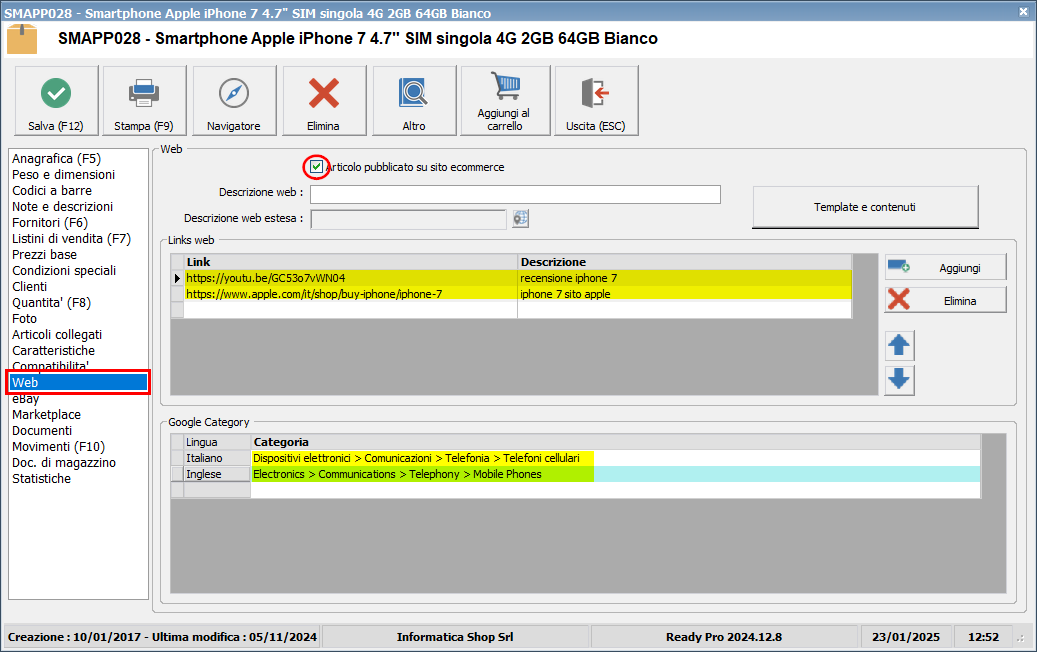Select the Italiano Google category cell
Viewport: 1037px width, 652px height.
pos(615,458)
